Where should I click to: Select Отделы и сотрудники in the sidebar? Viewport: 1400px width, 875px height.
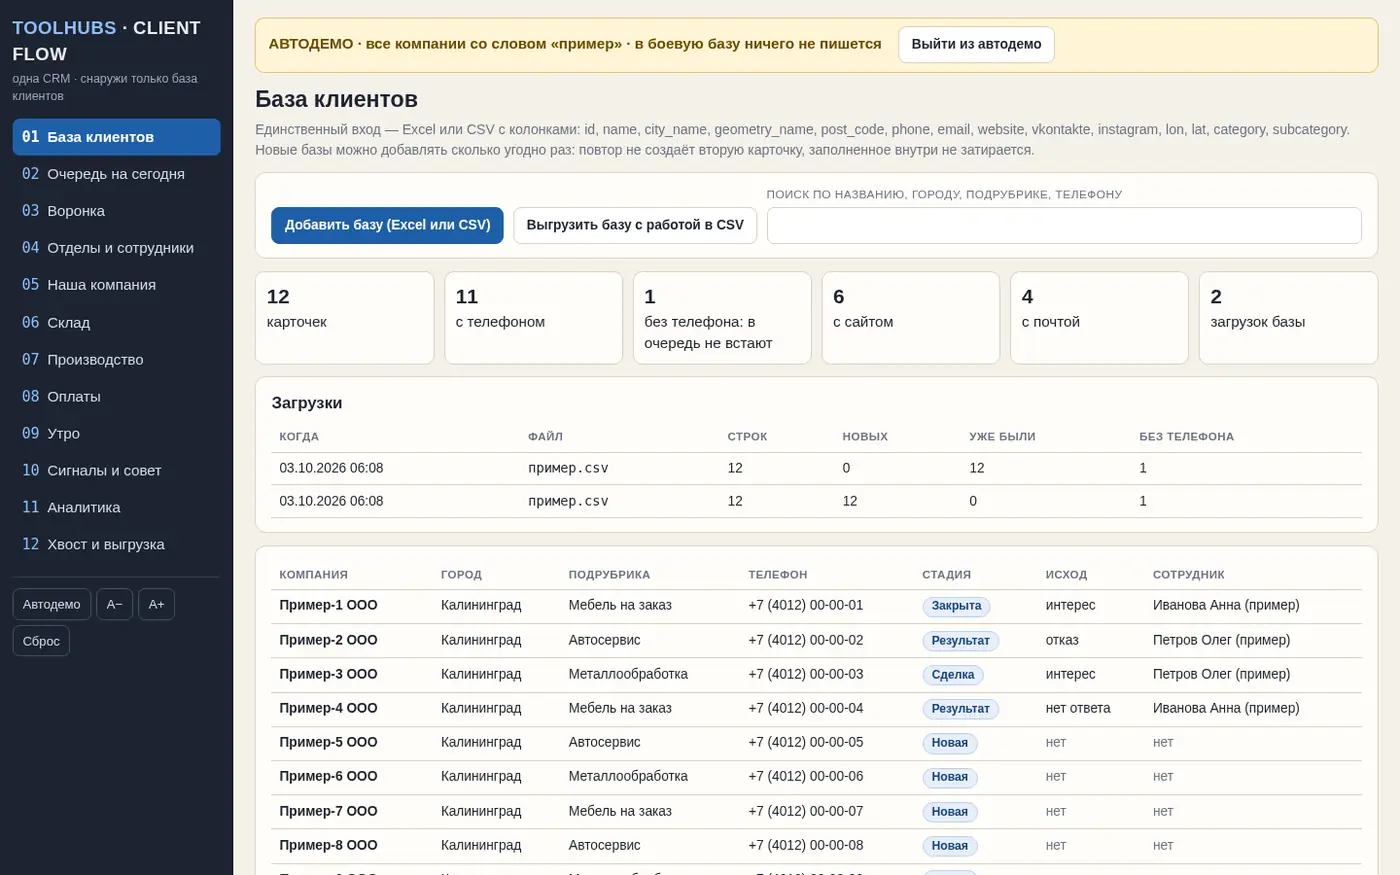tap(116, 248)
